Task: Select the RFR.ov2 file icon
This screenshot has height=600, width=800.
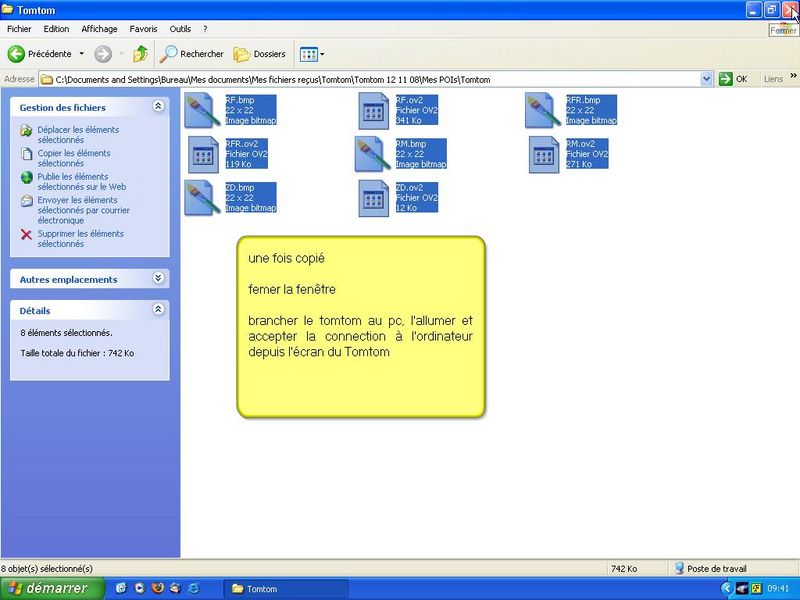Action: click(203, 154)
